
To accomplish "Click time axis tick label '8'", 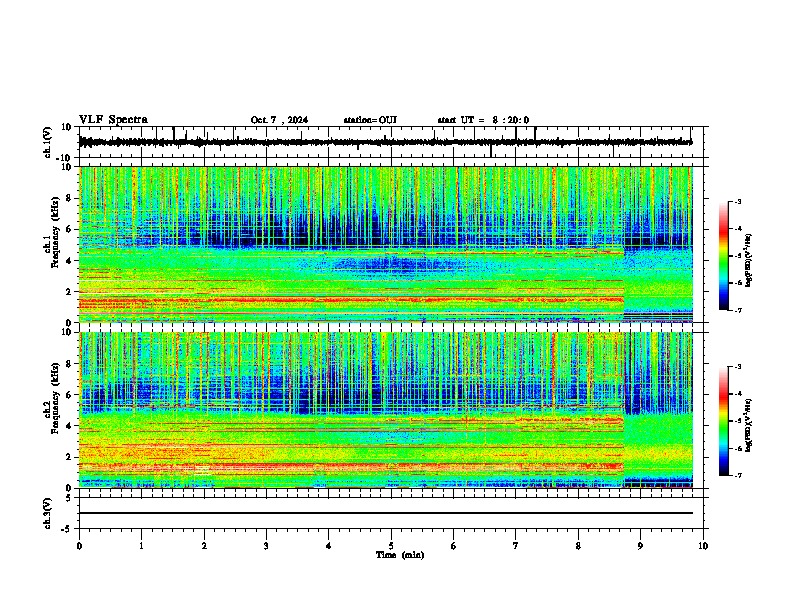I will 578,546.
